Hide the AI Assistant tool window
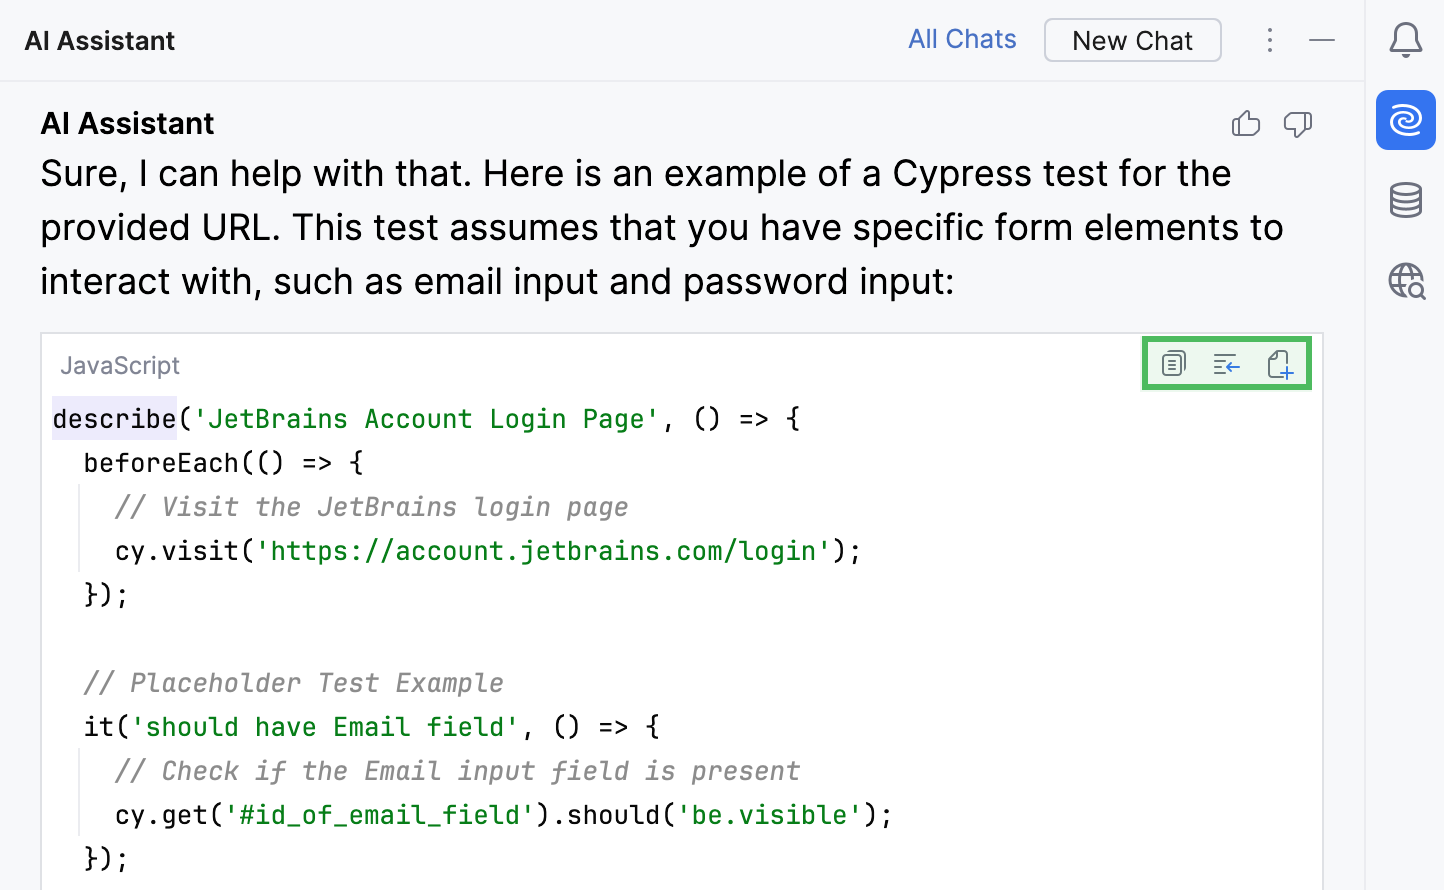The width and height of the screenshot is (1444, 890). coord(1322,40)
